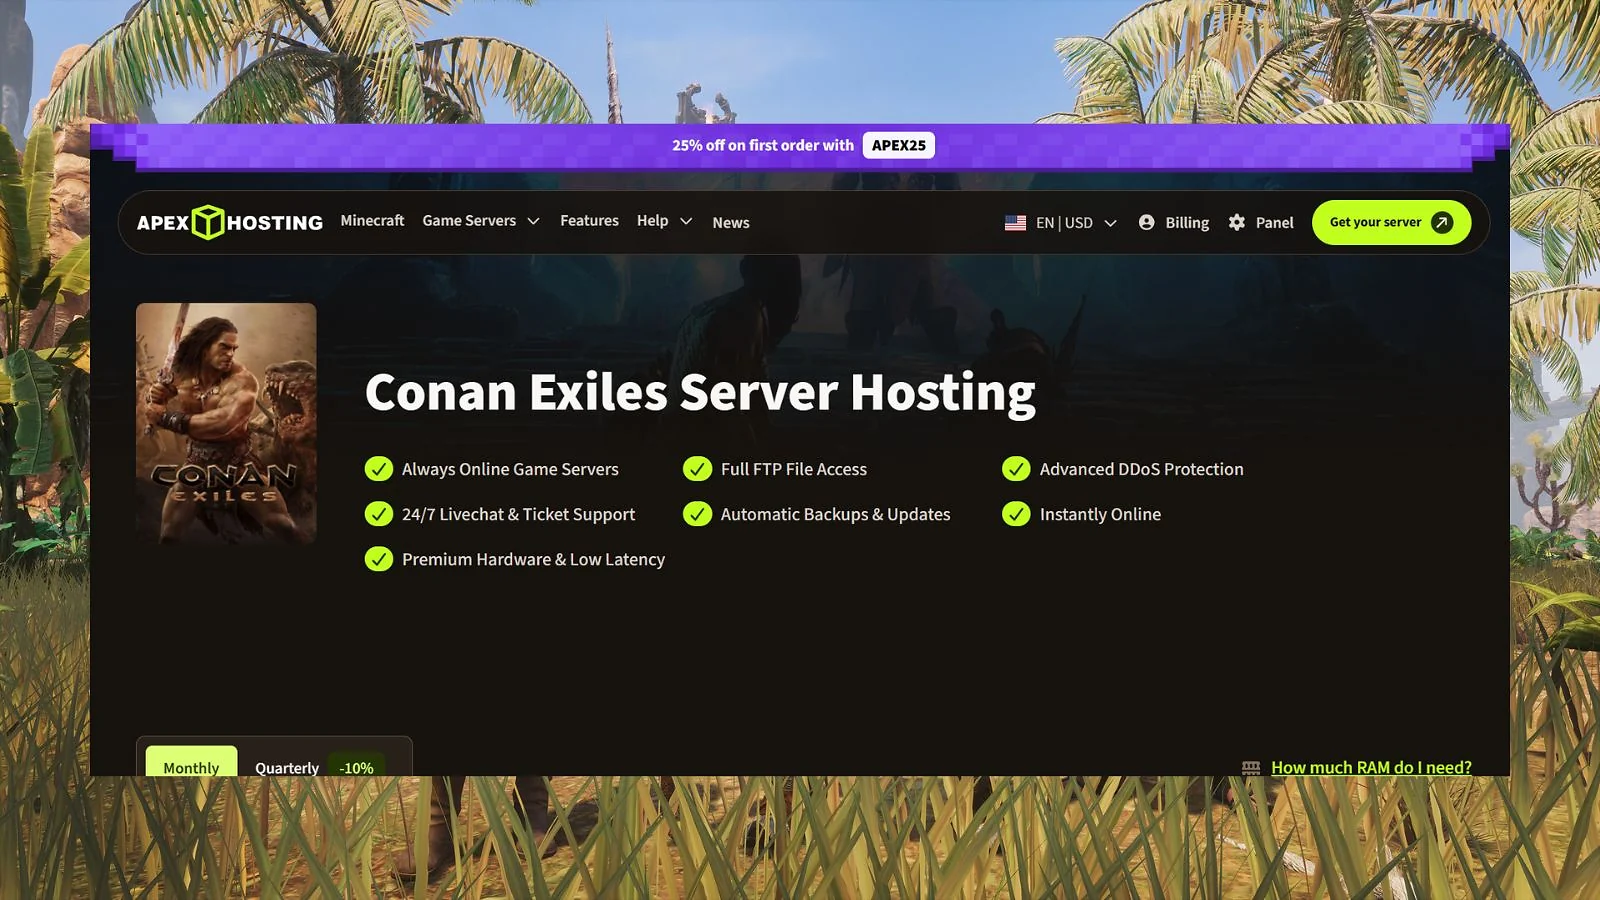Open the News page

click(731, 222)
